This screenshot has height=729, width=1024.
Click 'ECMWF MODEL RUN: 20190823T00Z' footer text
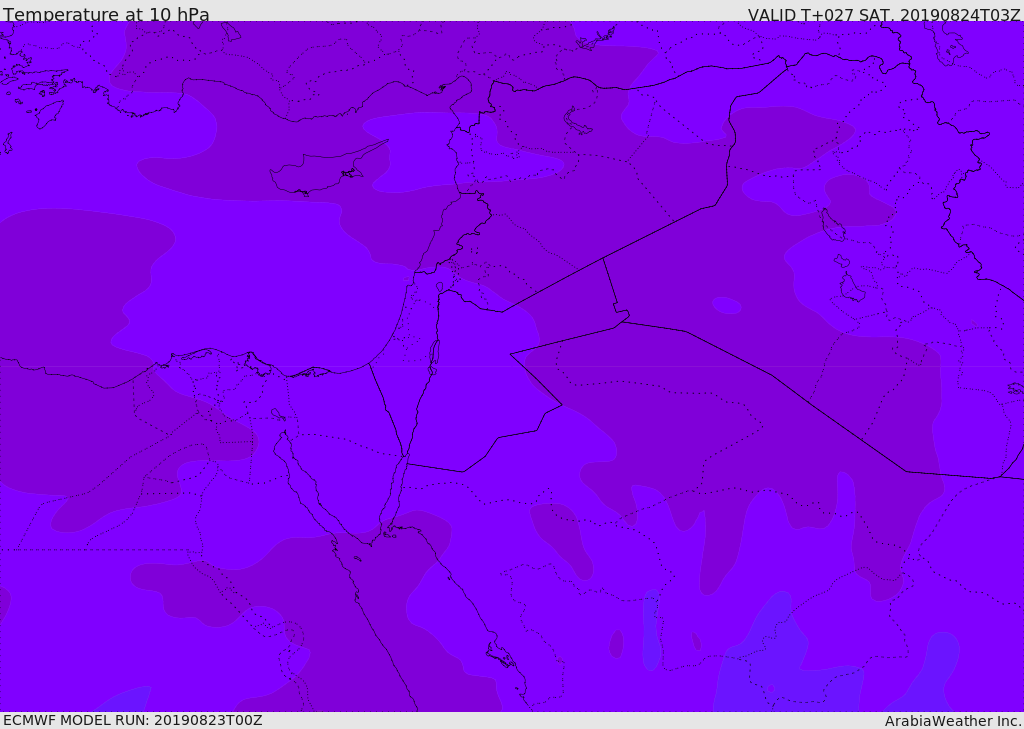[133, 720]
